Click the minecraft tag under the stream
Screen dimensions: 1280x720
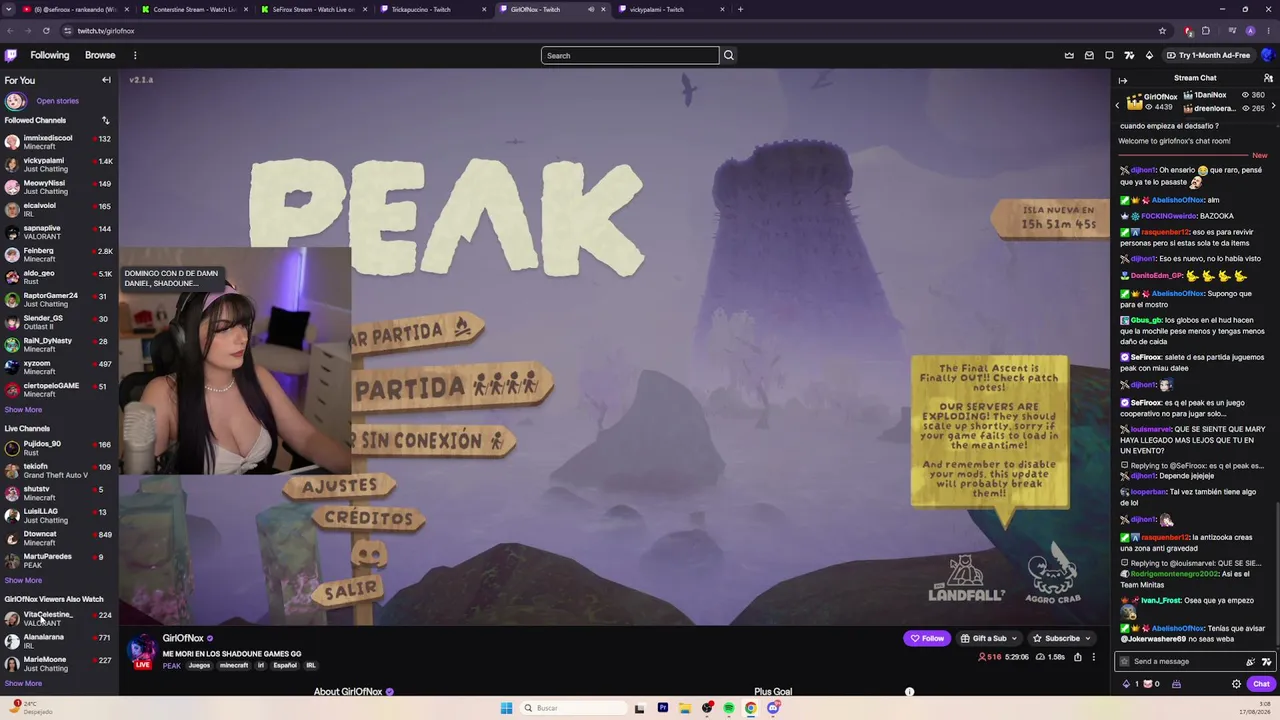click(234, 665)
